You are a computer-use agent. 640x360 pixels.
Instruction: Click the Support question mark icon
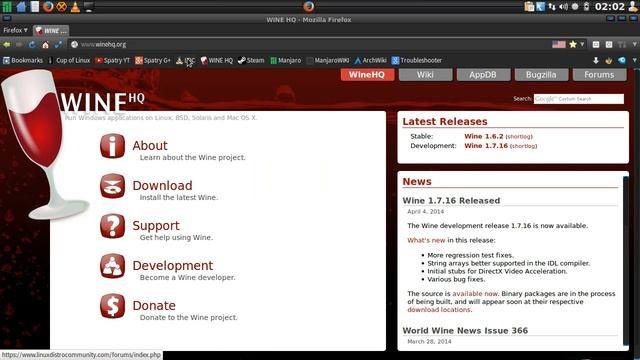coord(112,226)
